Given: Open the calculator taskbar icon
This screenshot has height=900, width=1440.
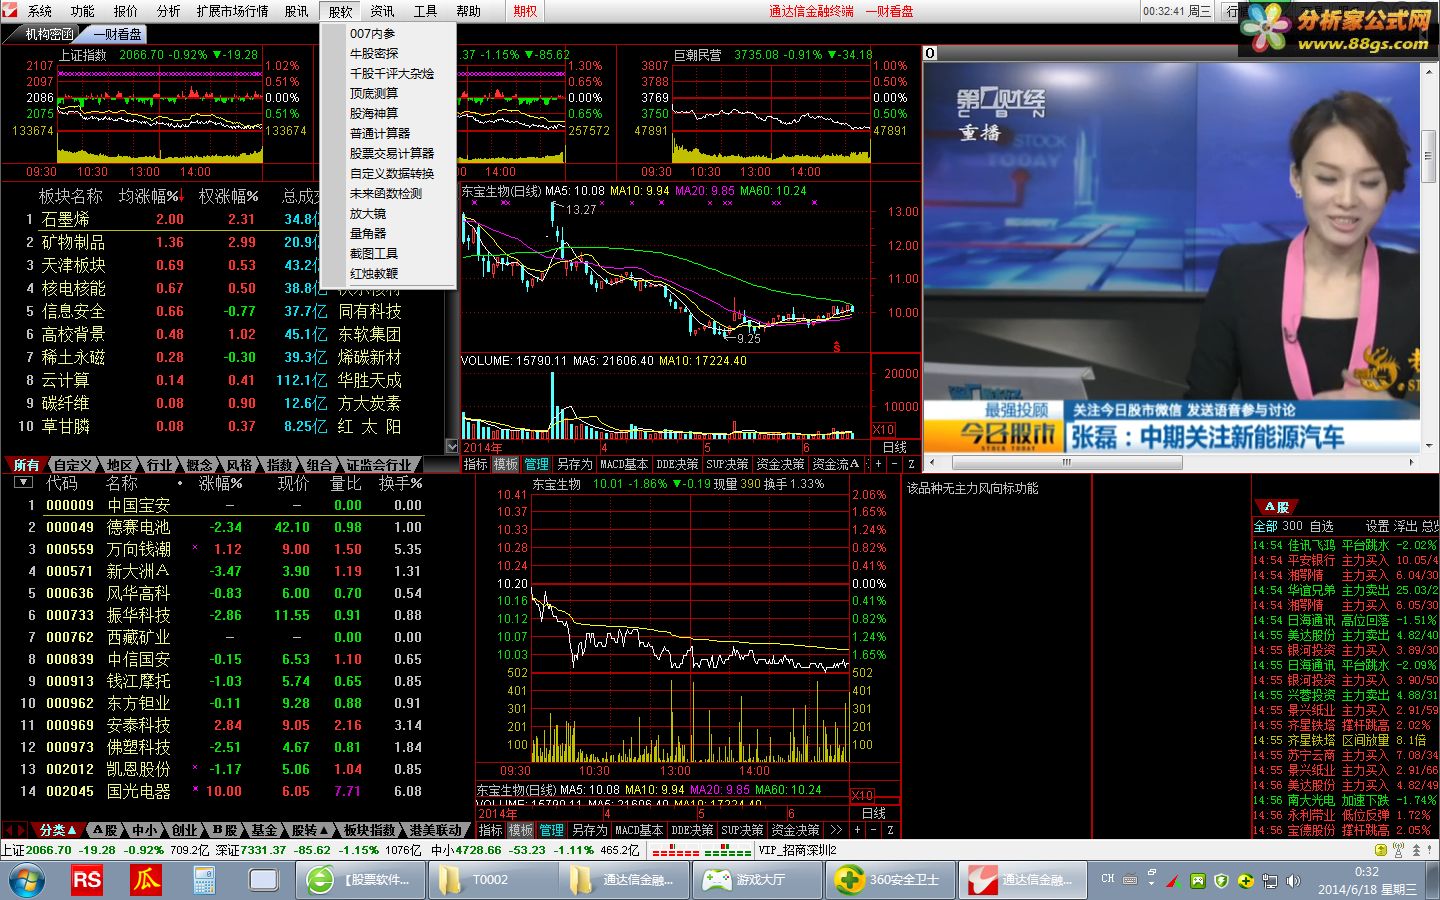Looking at the screenshot, I should pyautogui.click(x=204, y=880).
